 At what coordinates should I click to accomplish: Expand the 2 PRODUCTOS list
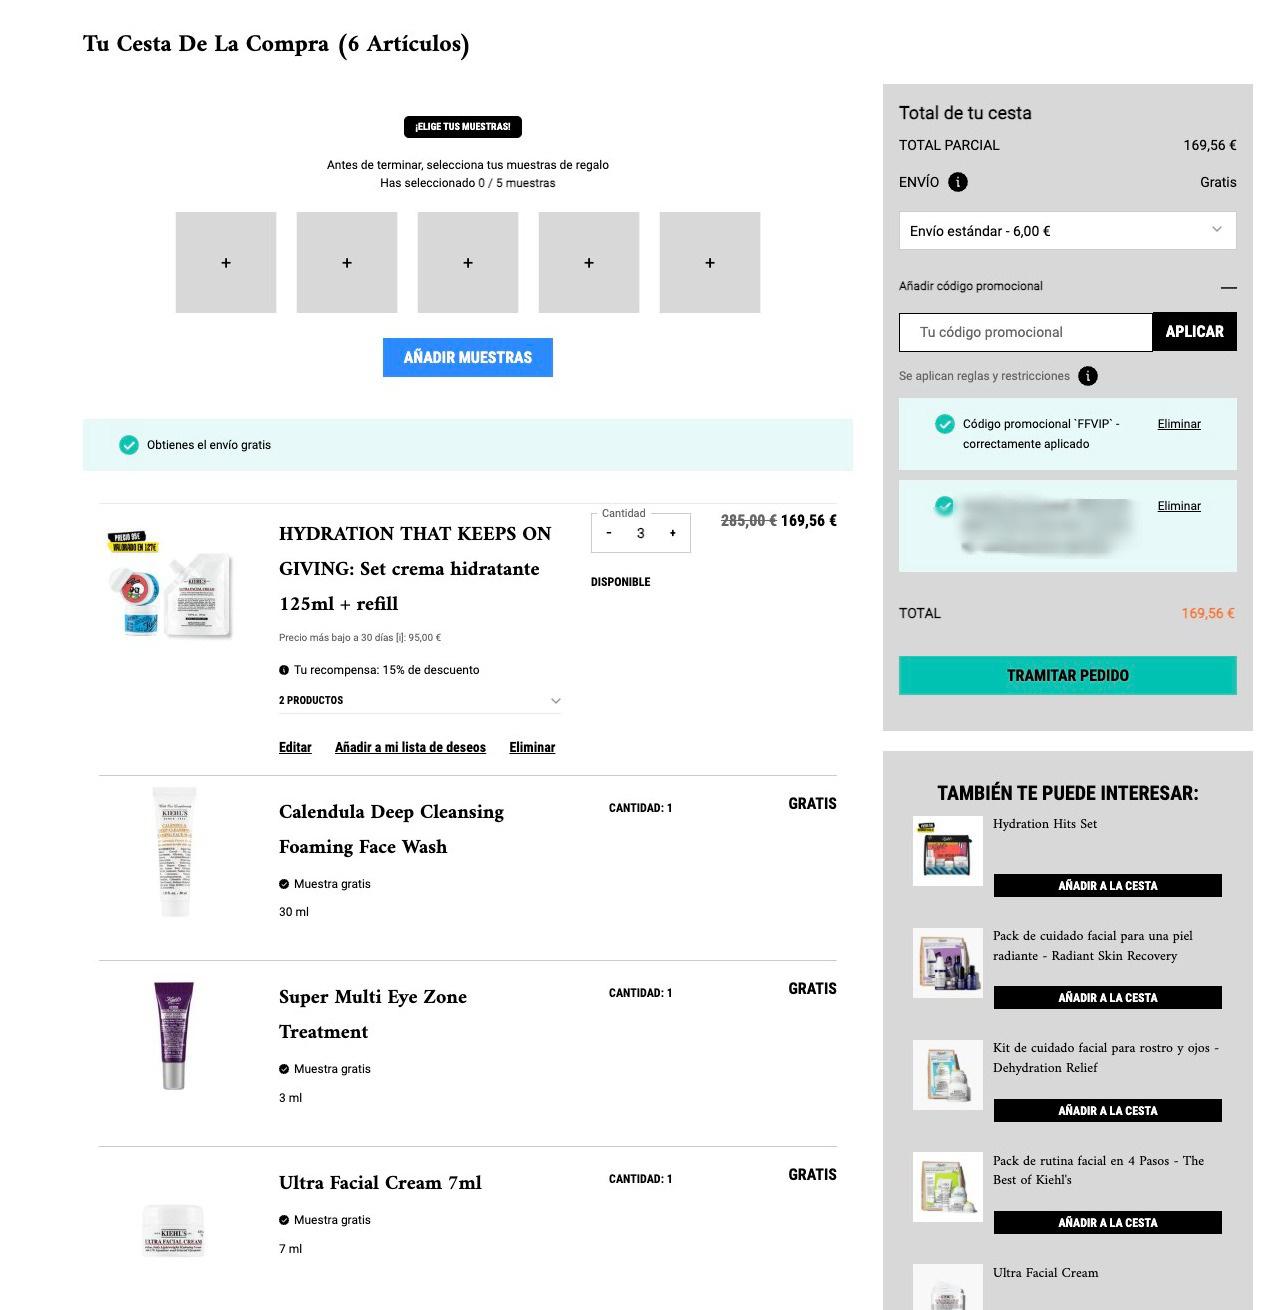419,700
